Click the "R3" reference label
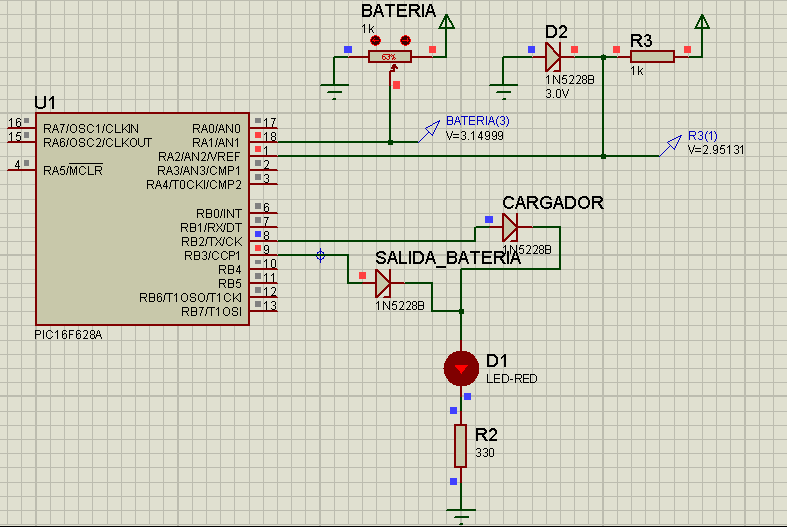 (x=641, y=41)
